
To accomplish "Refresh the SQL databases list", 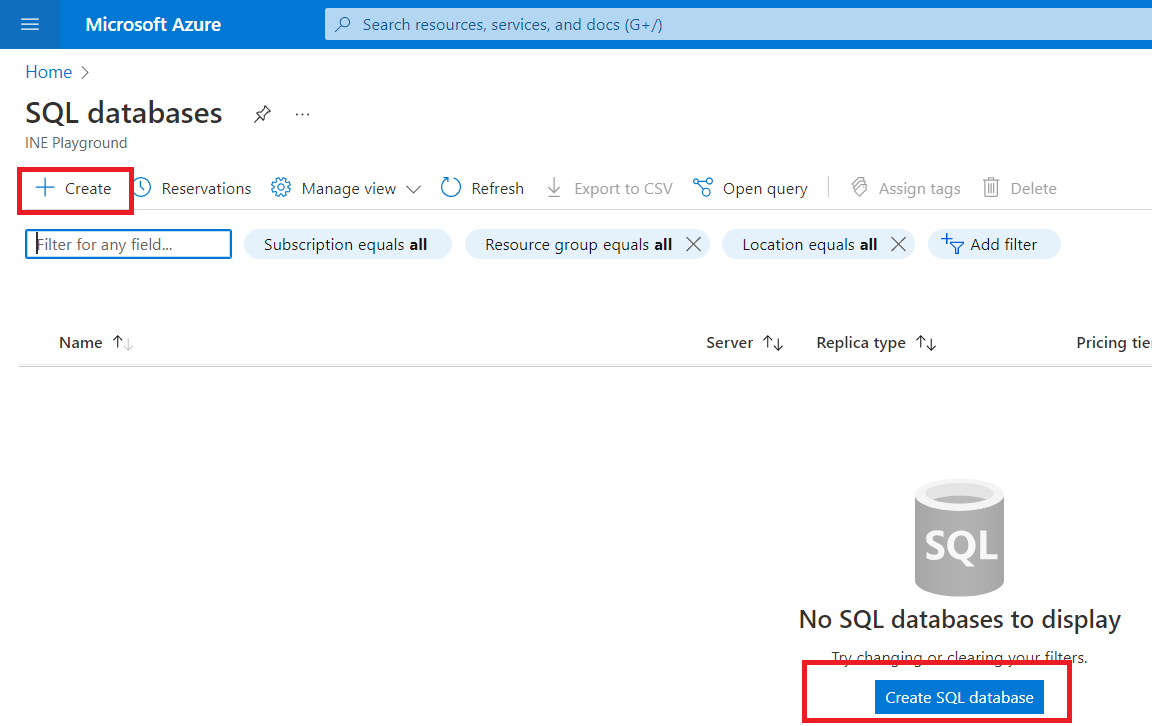I will 483,188.
